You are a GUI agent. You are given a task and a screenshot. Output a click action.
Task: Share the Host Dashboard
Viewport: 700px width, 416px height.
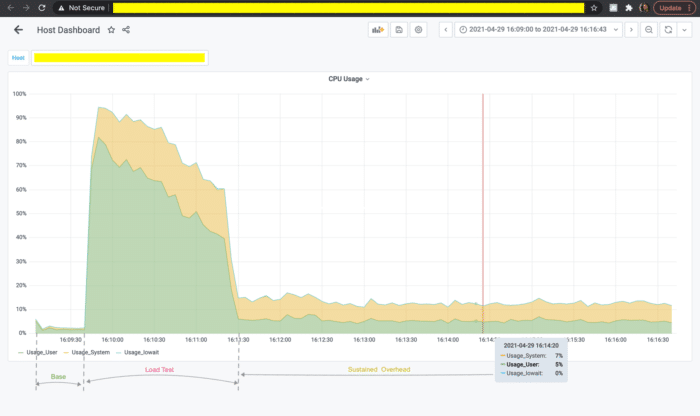[x=126, y=30]
